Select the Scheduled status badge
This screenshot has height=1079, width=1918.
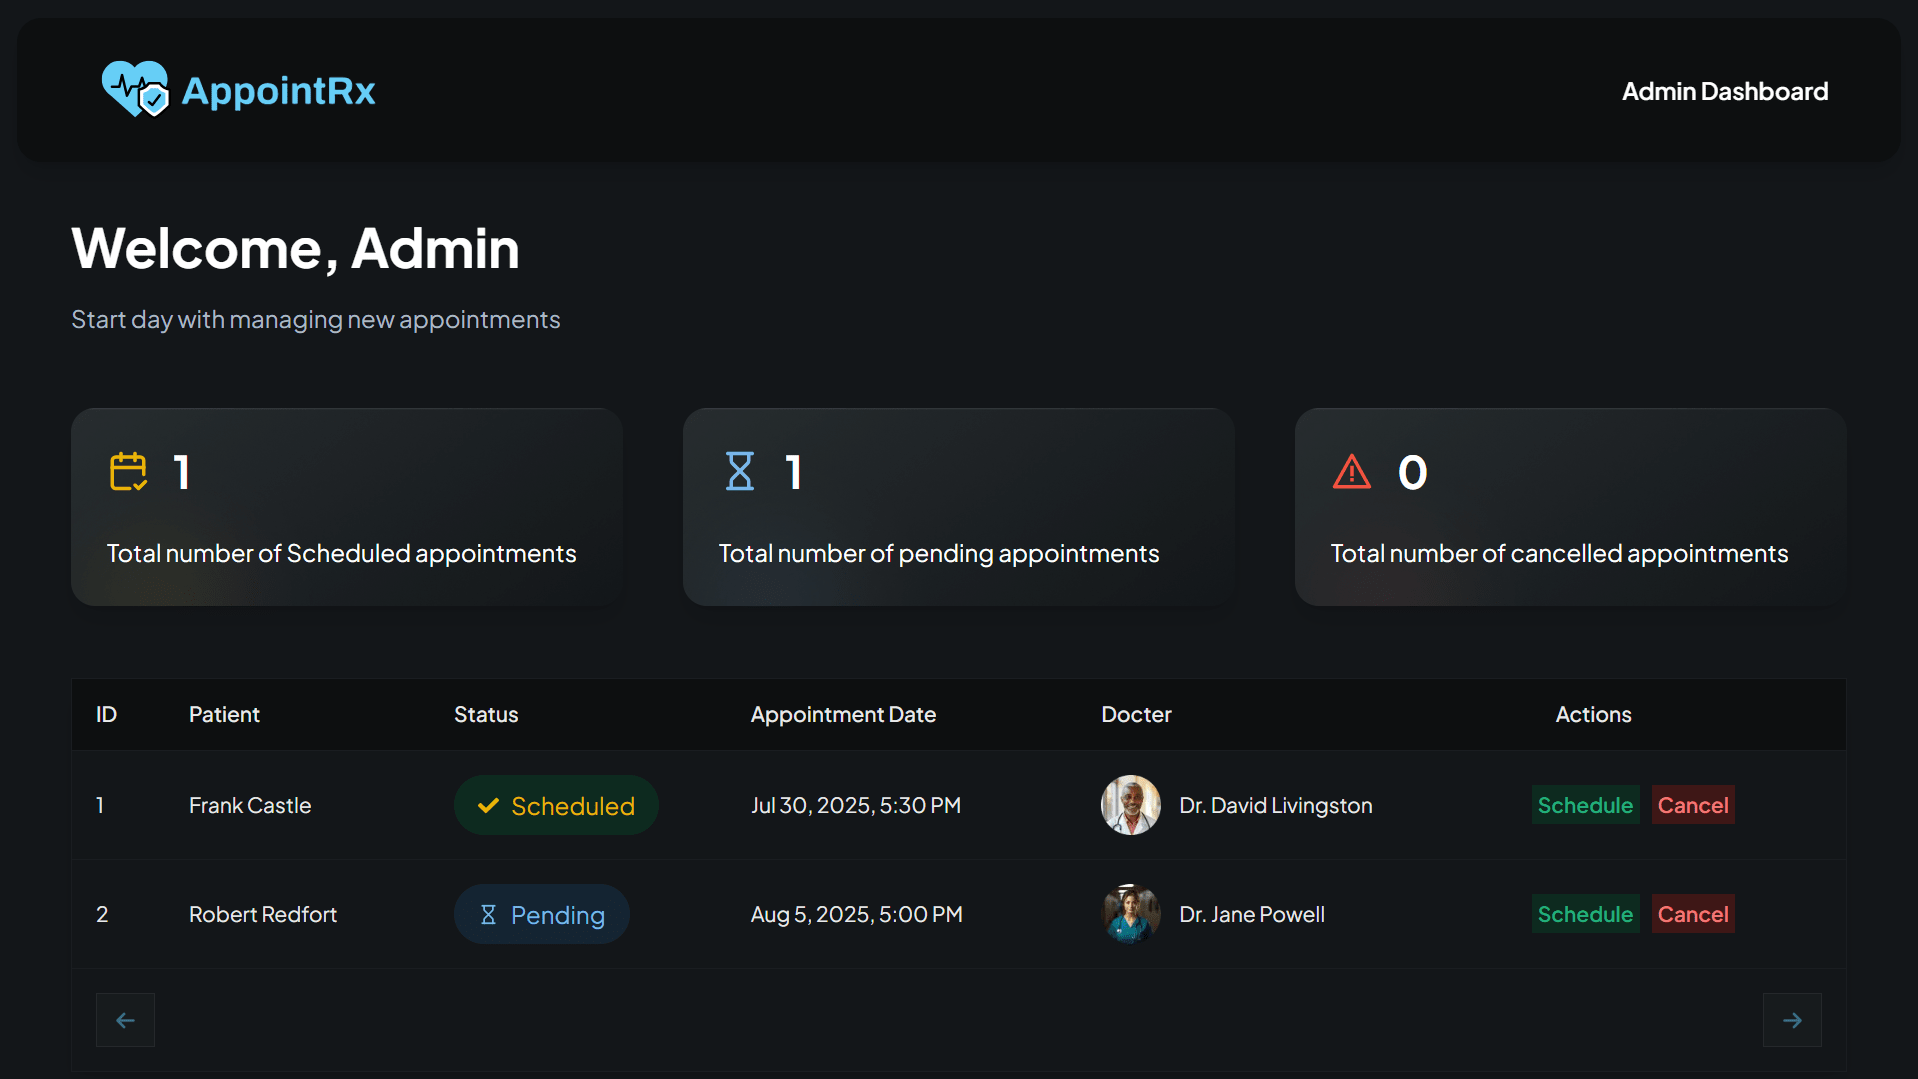tap(556, 805)
